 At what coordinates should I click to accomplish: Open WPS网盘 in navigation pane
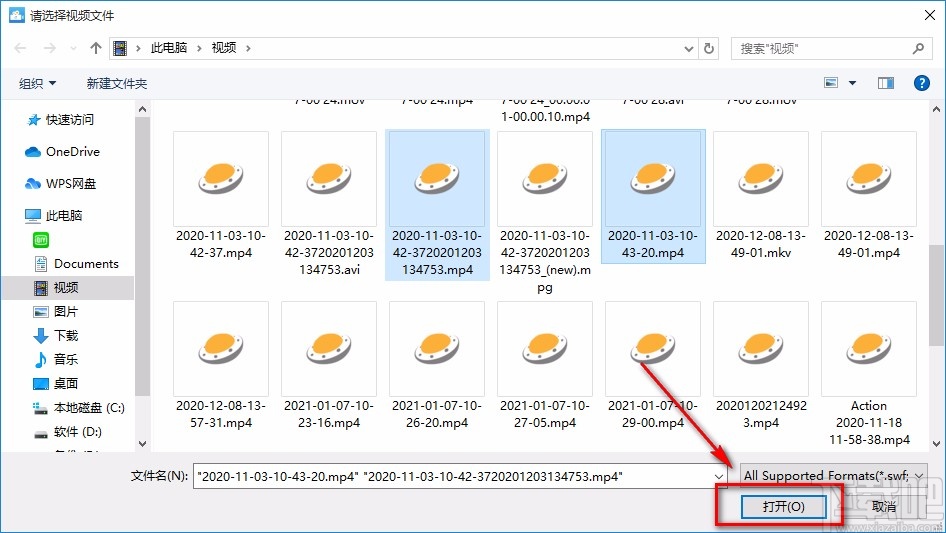[x=60, y=184]
